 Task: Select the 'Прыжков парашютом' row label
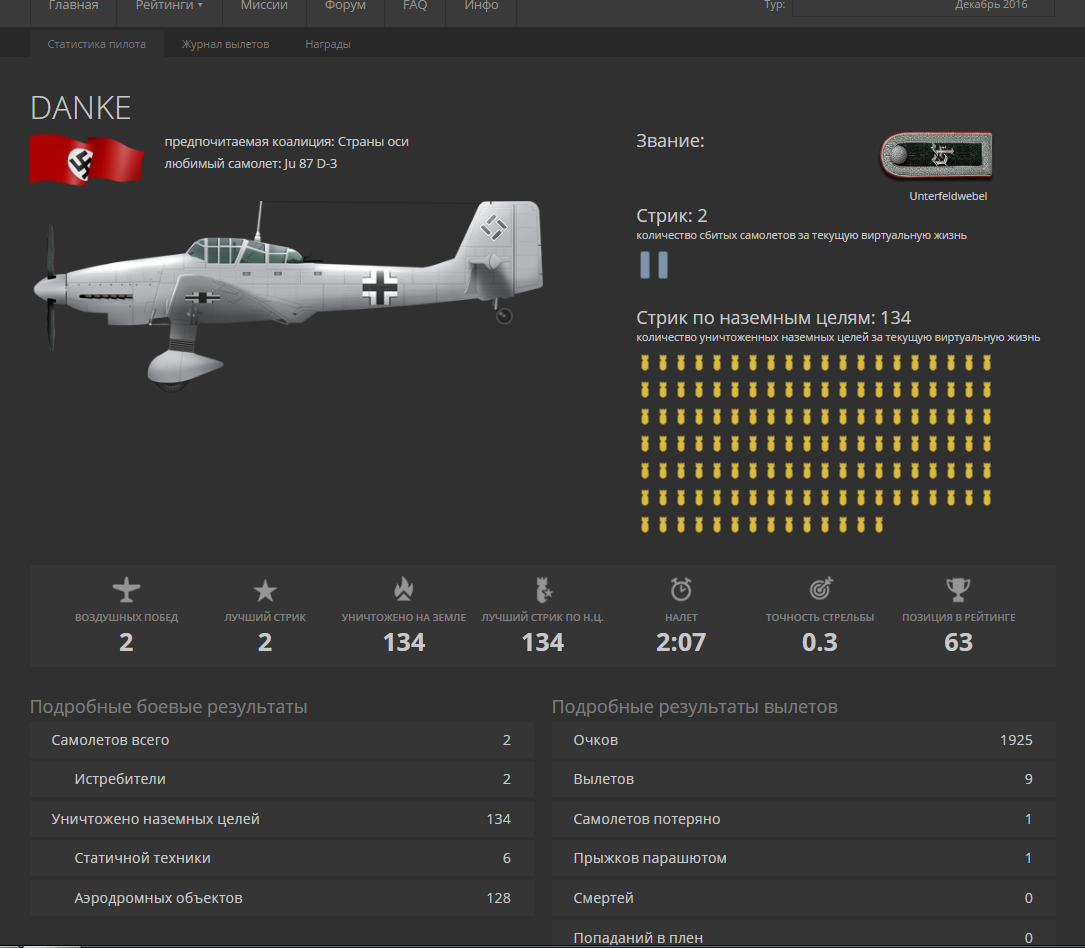coord(650,858)
